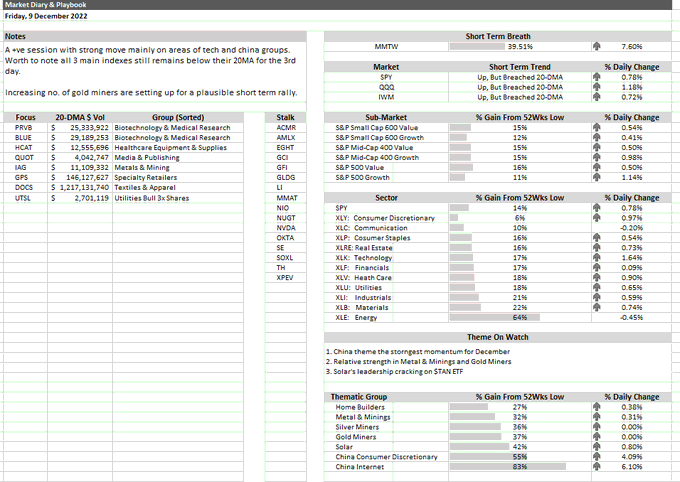Viewport: 680px width, 482px height.
Task: Select the Notes header cell
Action: [155, 36]
